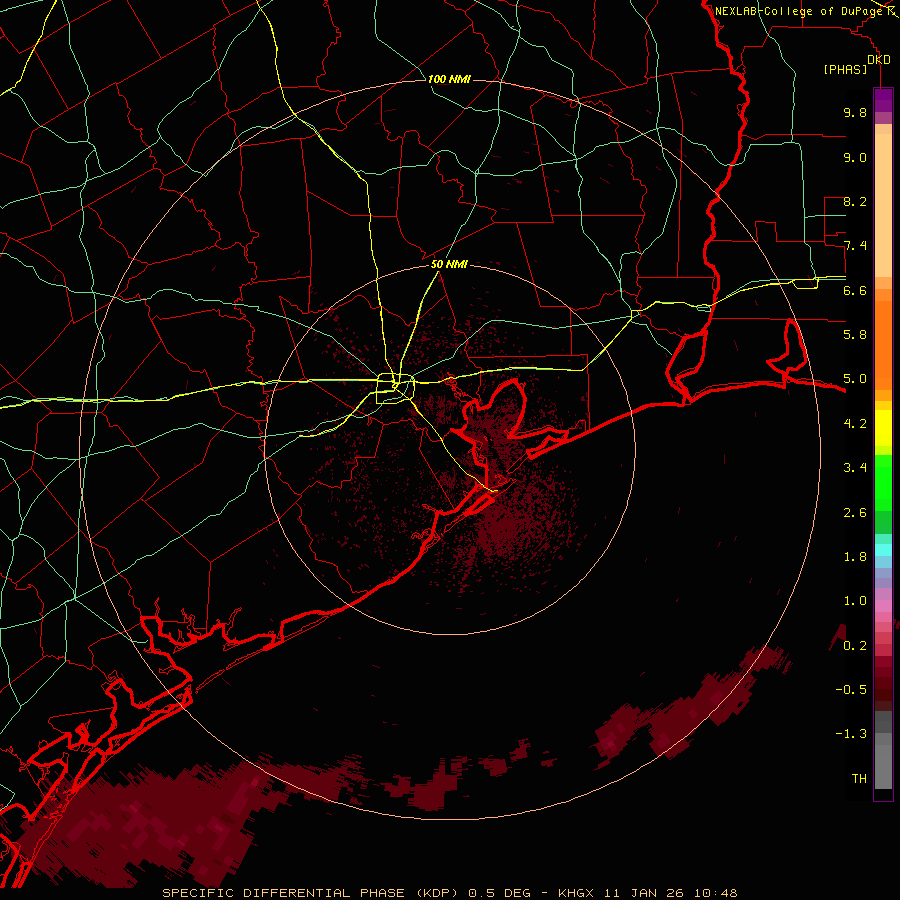This screenshot has height=900, width=900.
Task: Select the 9.0 scale value
Action: point(855,157)
